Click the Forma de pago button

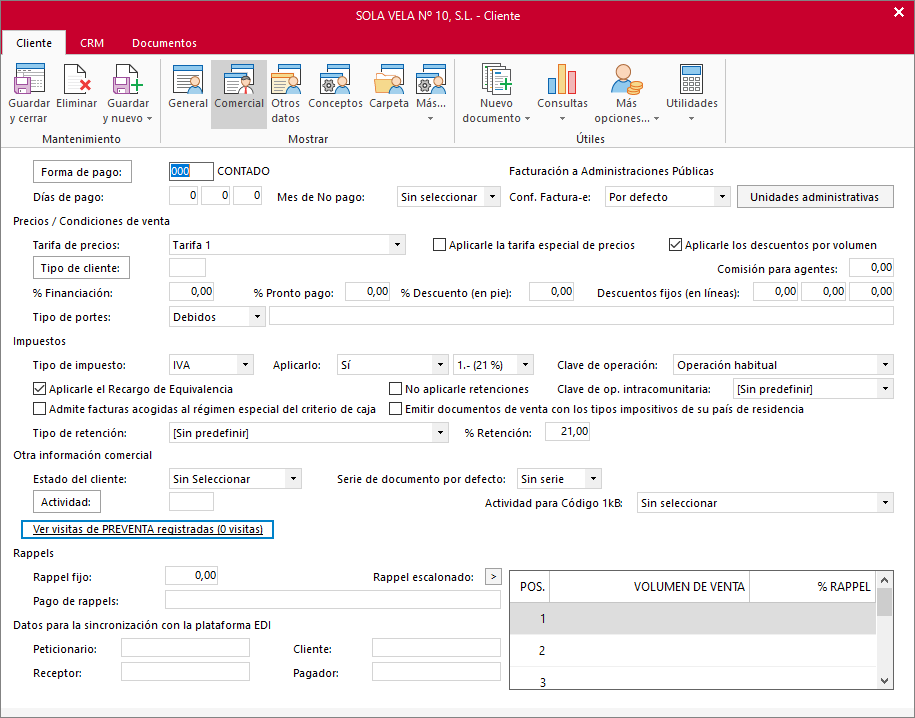(x=82, y=172)
